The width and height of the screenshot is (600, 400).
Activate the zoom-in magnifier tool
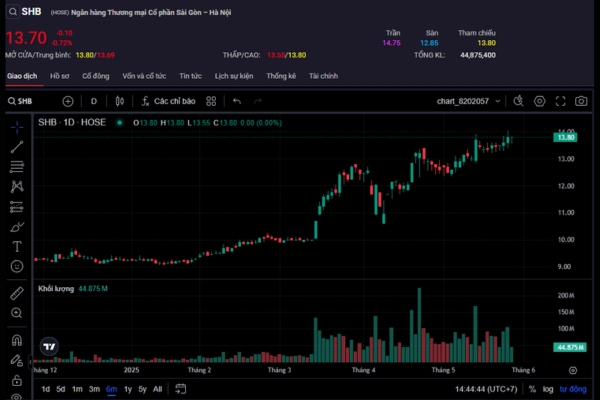click(17, 313)
